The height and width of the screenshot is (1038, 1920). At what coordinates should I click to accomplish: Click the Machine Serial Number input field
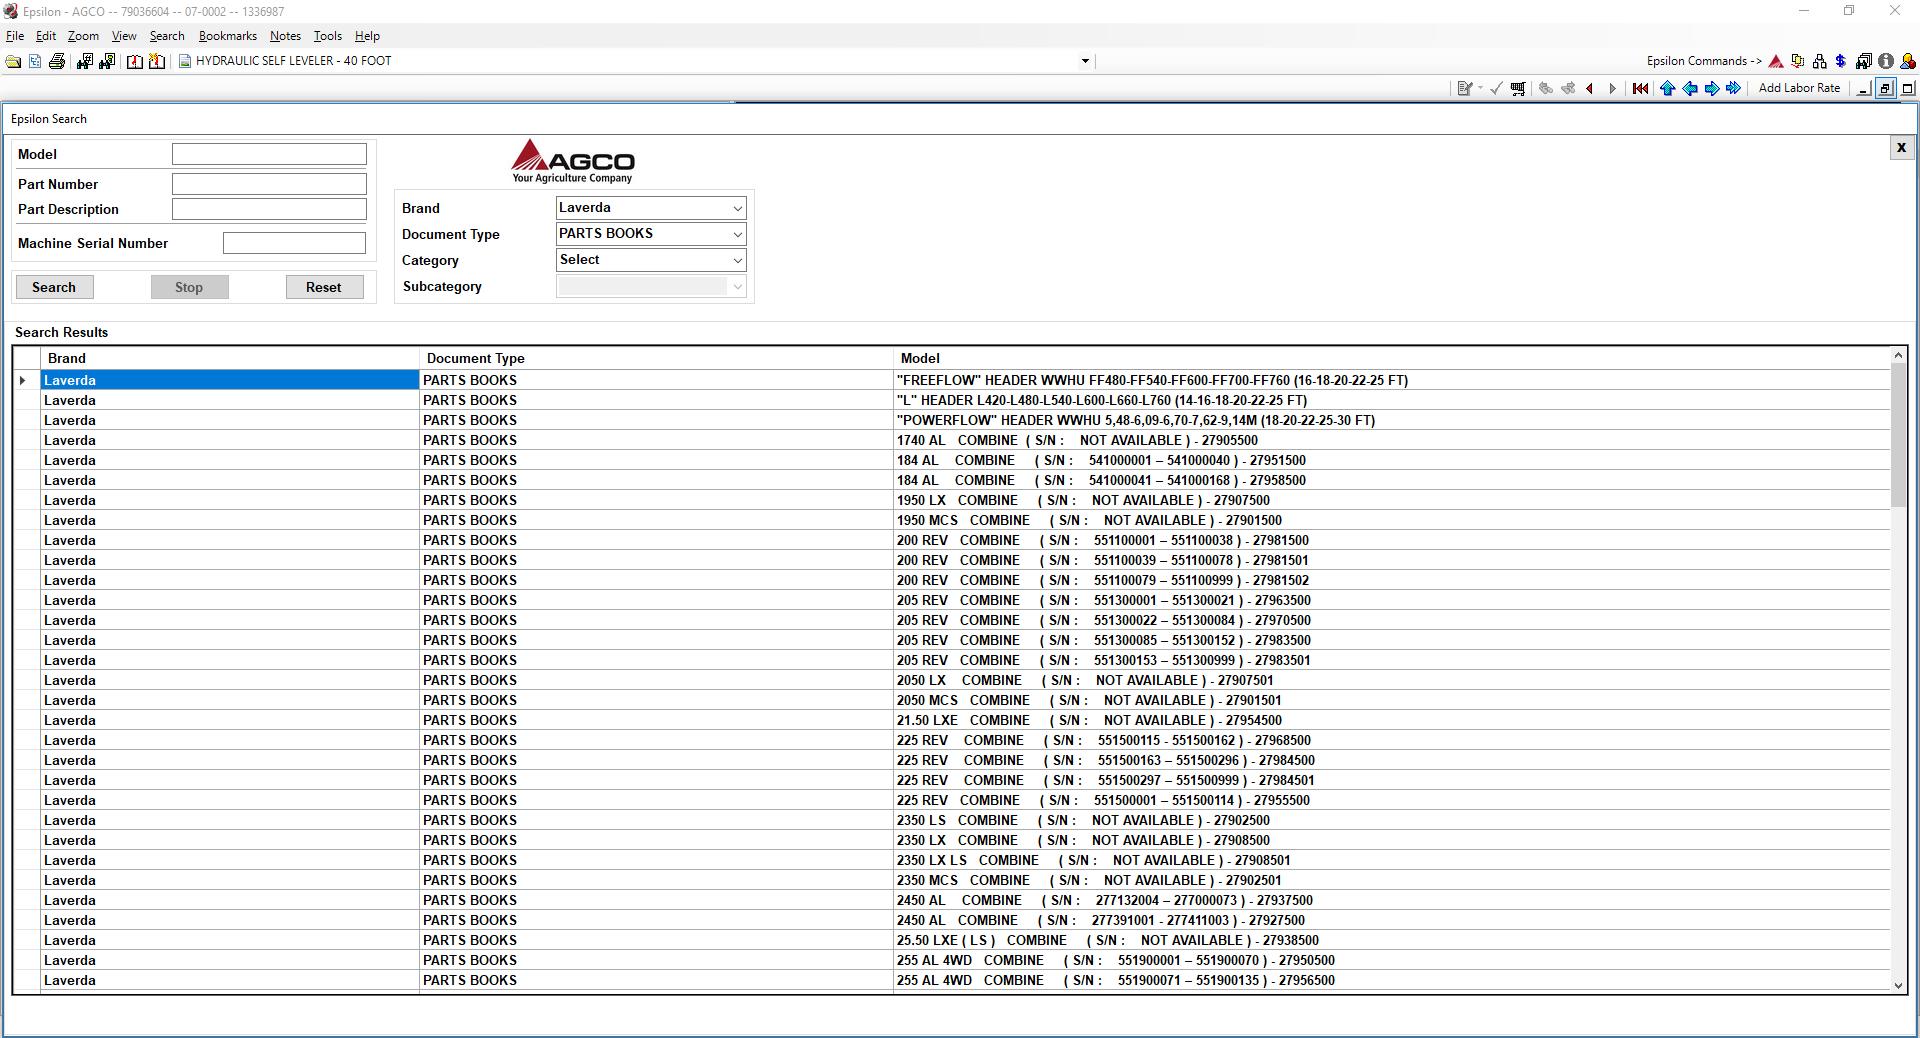click(294, 243)
